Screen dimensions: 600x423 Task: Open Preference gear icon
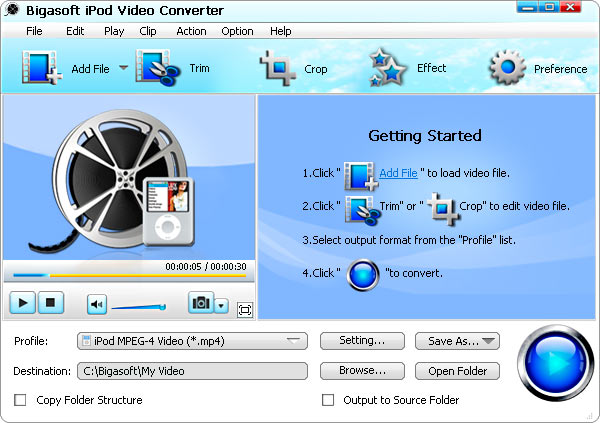tap(507, 68)
